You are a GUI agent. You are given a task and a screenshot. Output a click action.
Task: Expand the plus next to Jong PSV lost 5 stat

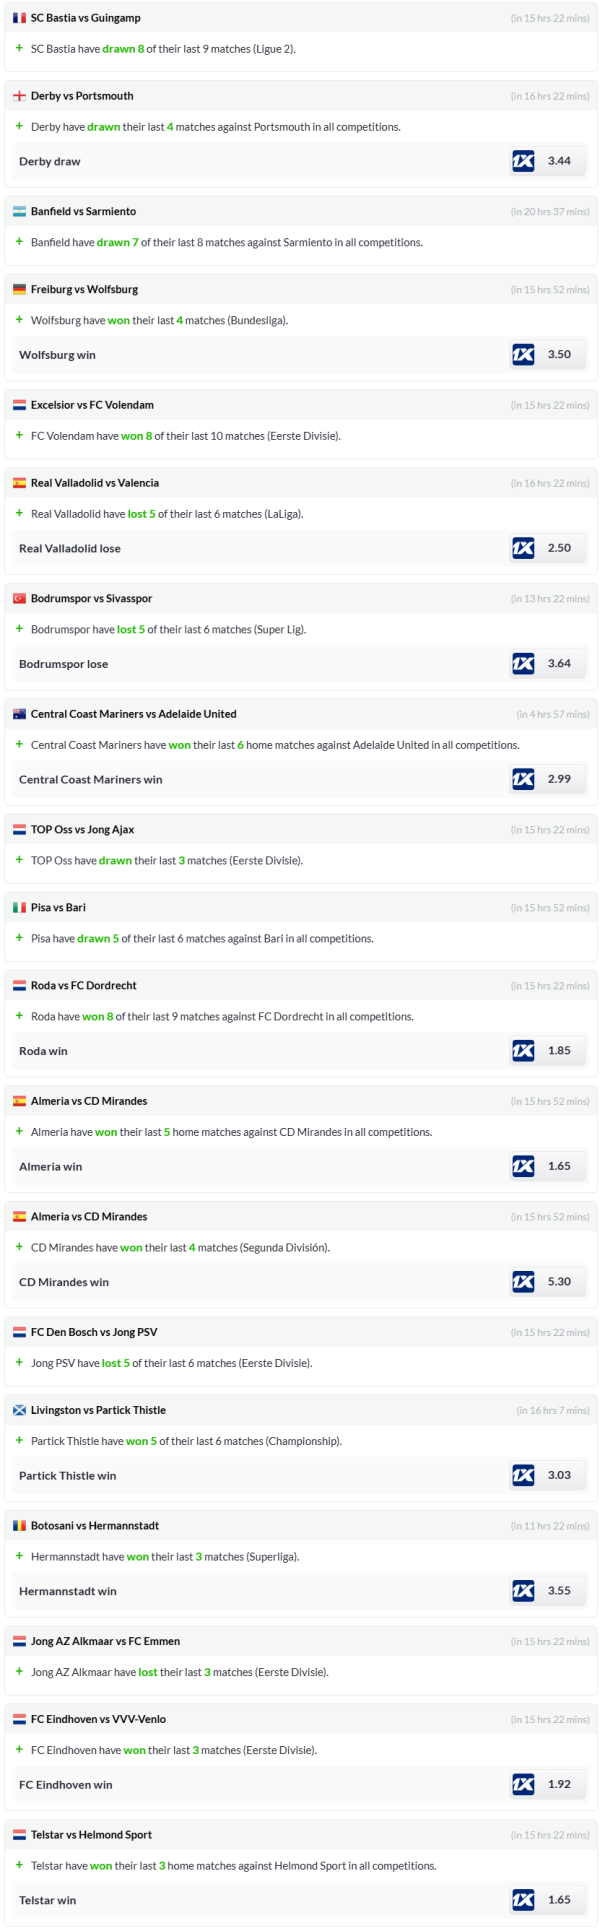[19, 1363]
